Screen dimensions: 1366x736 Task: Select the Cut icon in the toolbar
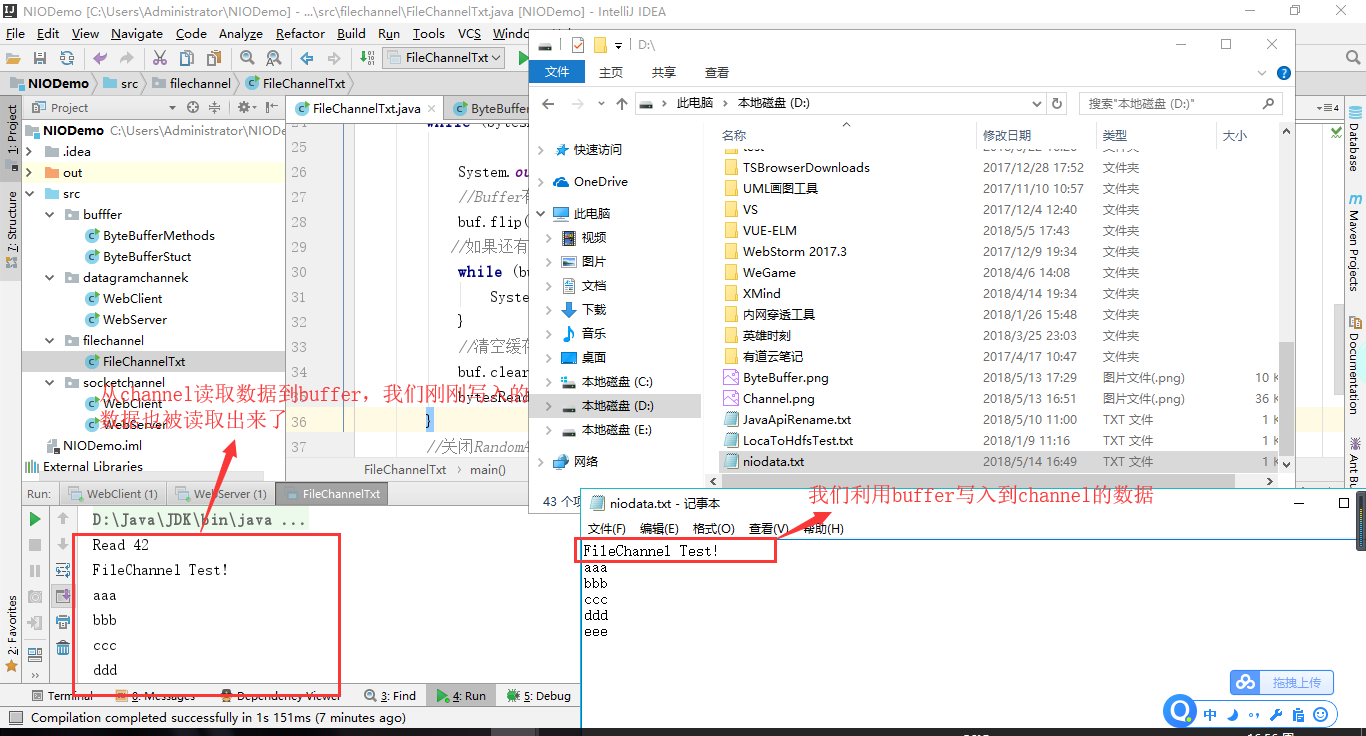160,57
